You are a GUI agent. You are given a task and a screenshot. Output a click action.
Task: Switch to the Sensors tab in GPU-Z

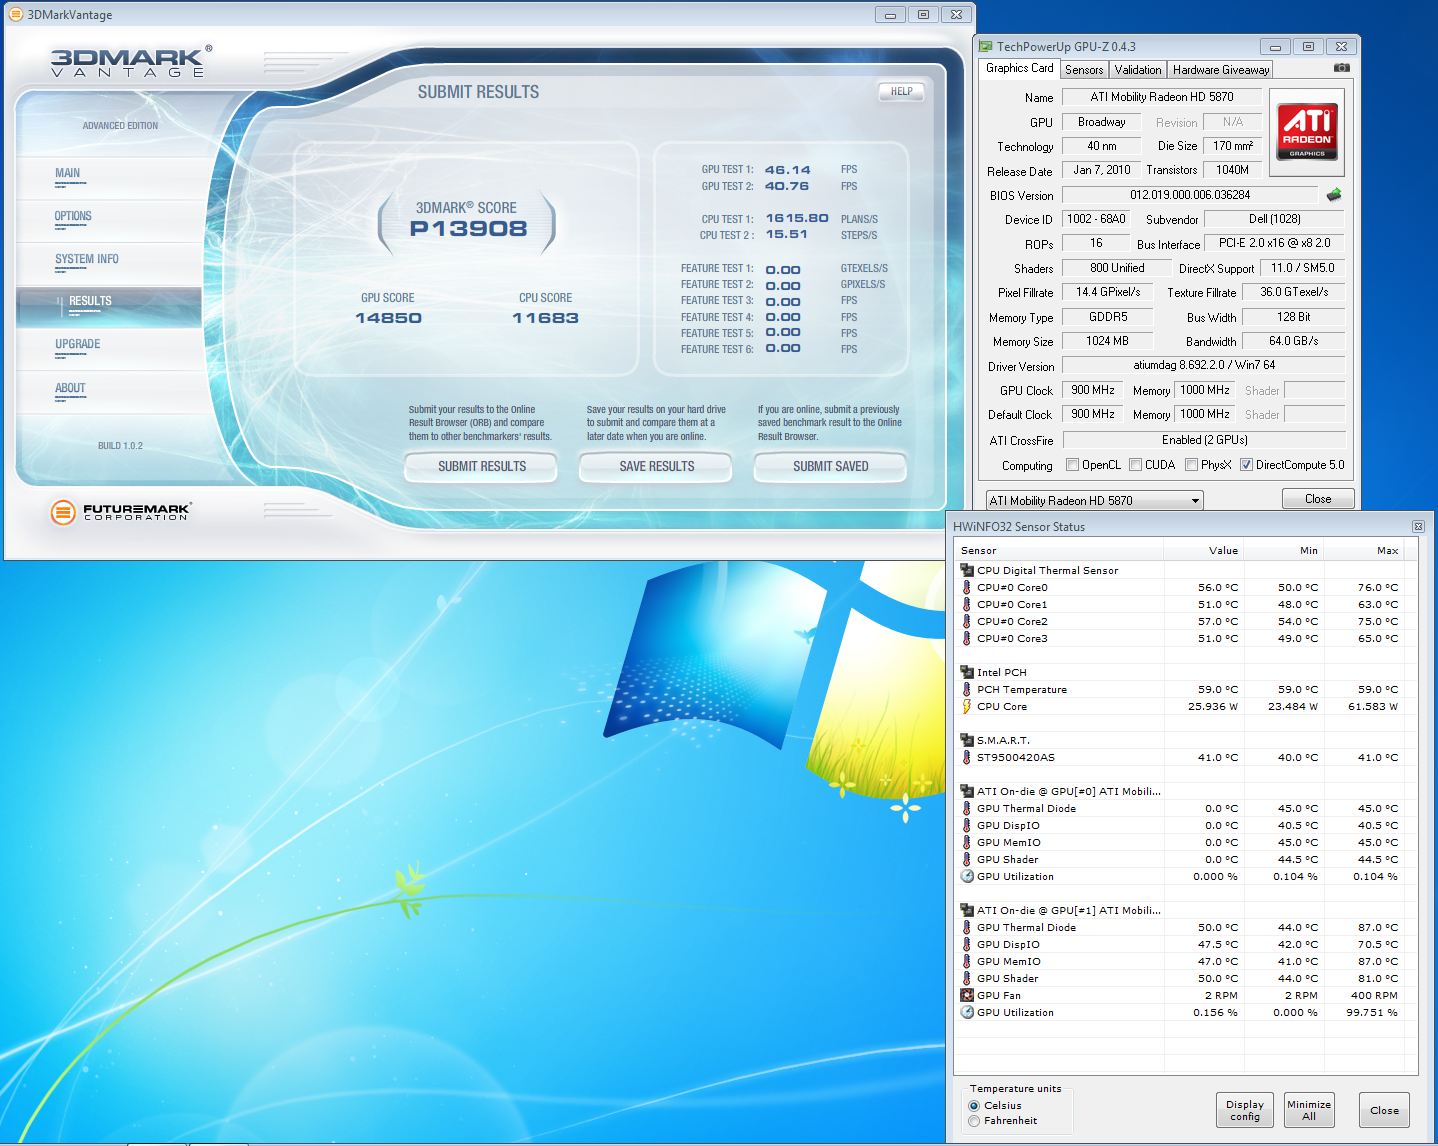(x=1084, y=69)
